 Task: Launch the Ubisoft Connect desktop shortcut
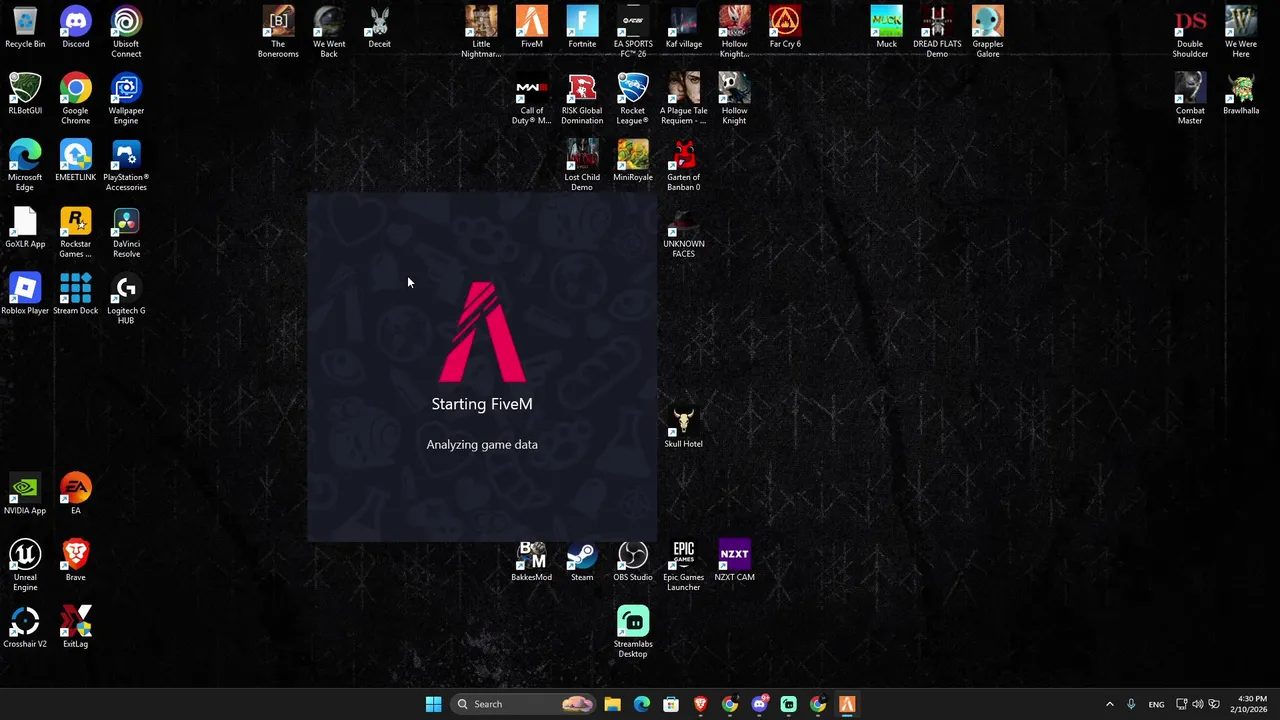point(126,32)
